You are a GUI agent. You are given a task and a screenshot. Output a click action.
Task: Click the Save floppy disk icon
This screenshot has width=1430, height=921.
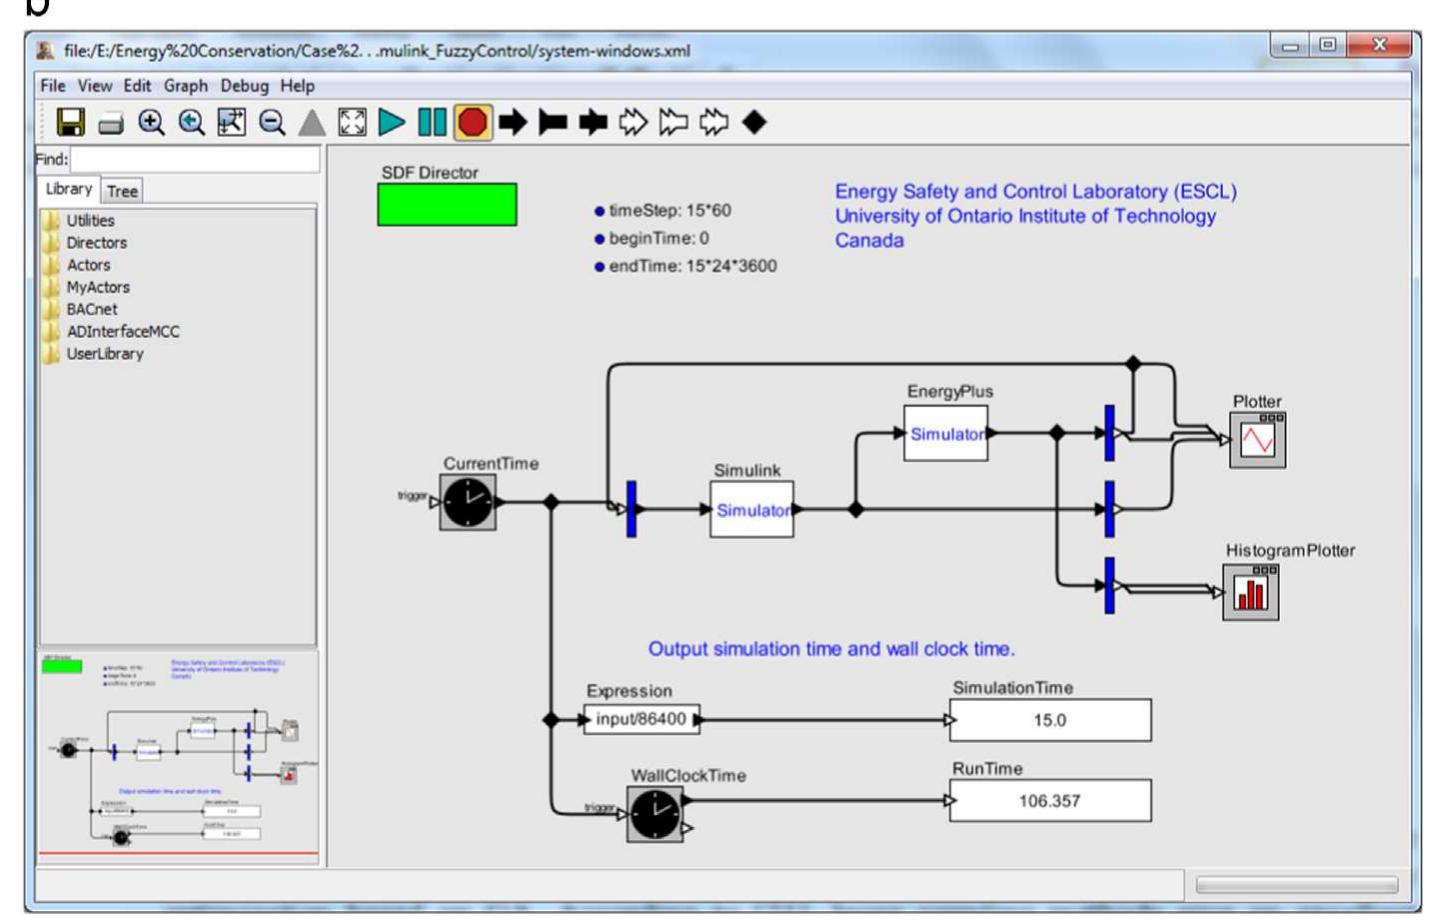tap(70, 123)
